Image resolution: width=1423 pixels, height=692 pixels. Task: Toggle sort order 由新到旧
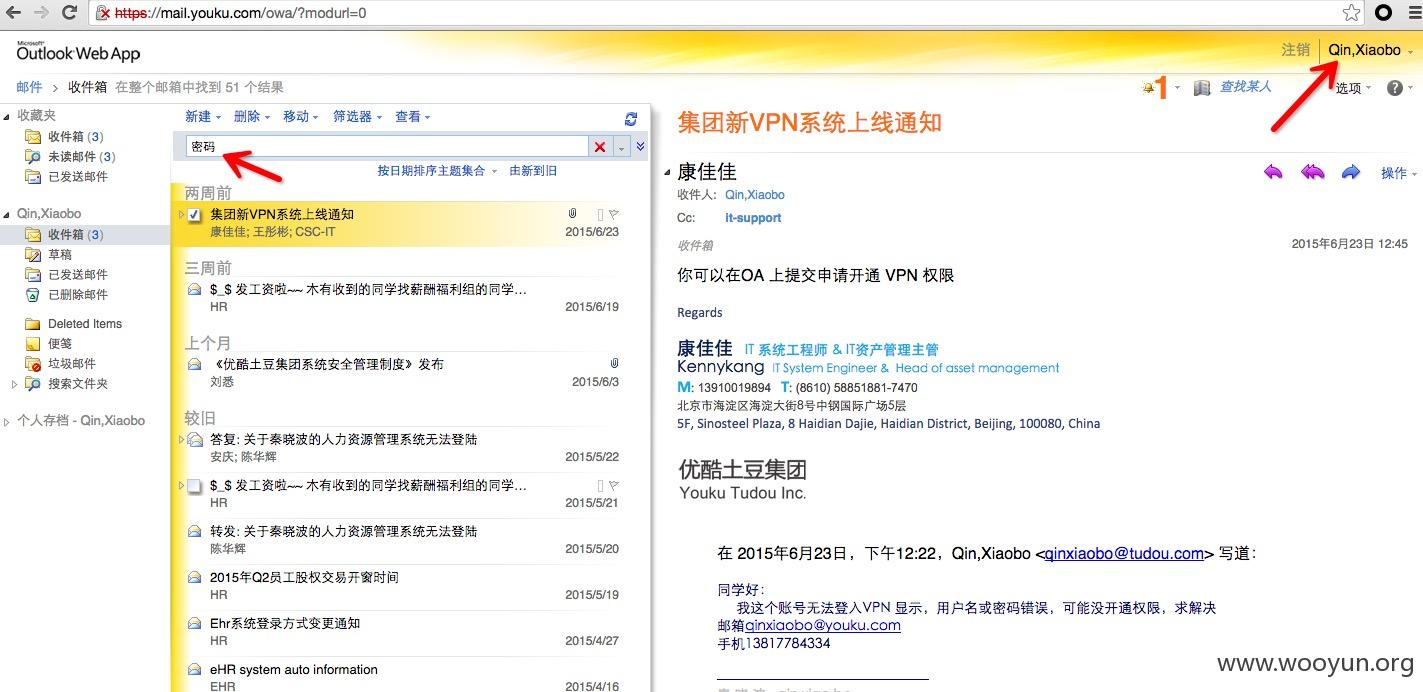(x=533, y=171)
